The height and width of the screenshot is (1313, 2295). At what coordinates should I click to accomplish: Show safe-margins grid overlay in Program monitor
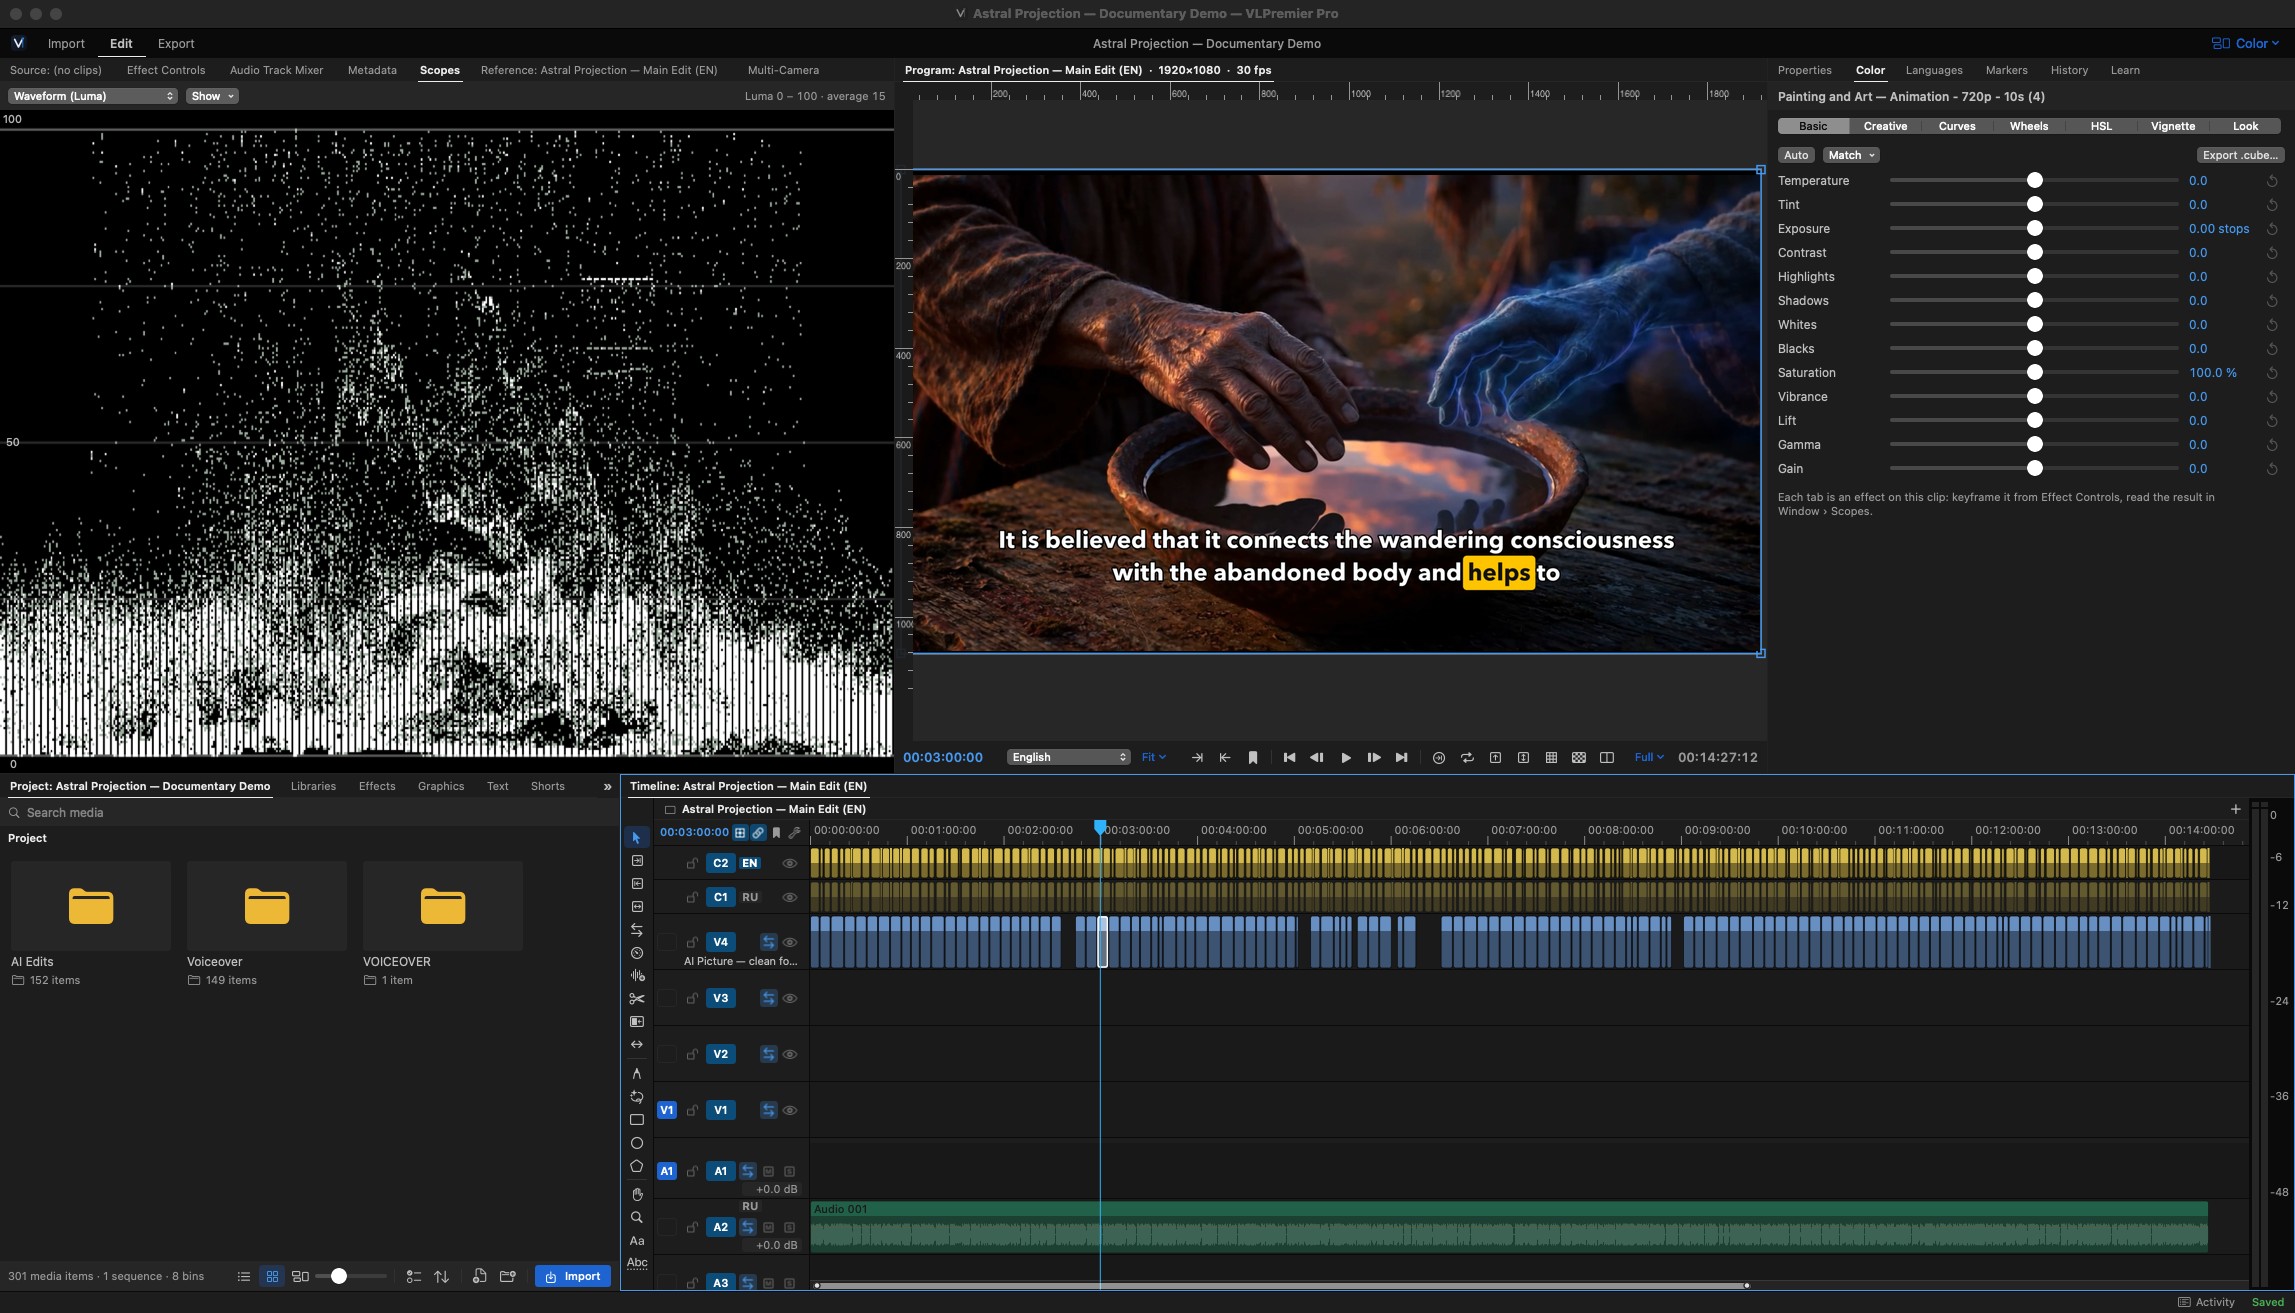(1551, 758)
